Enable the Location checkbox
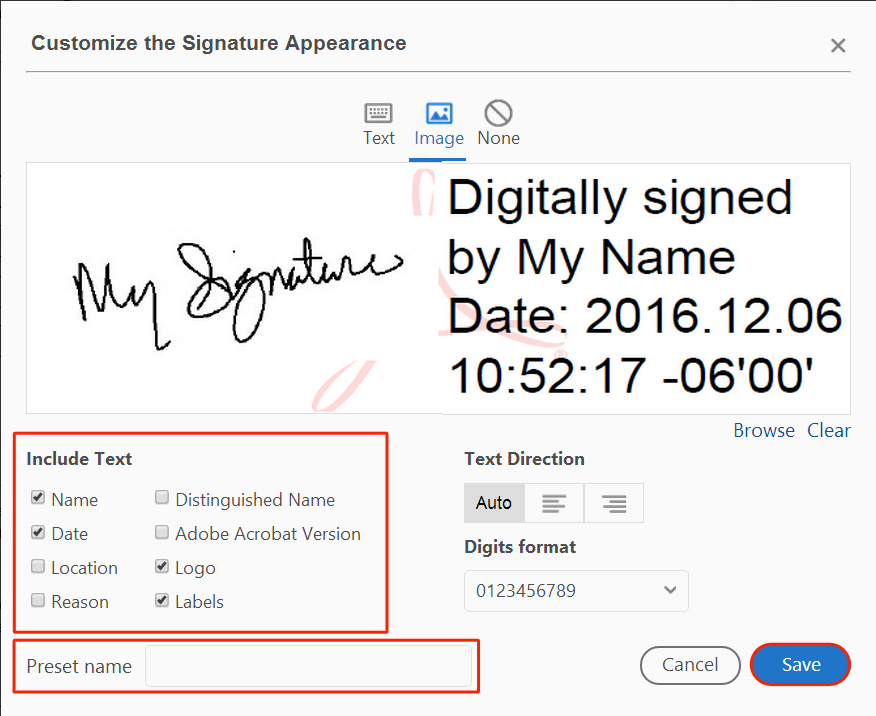 point(38,566)
